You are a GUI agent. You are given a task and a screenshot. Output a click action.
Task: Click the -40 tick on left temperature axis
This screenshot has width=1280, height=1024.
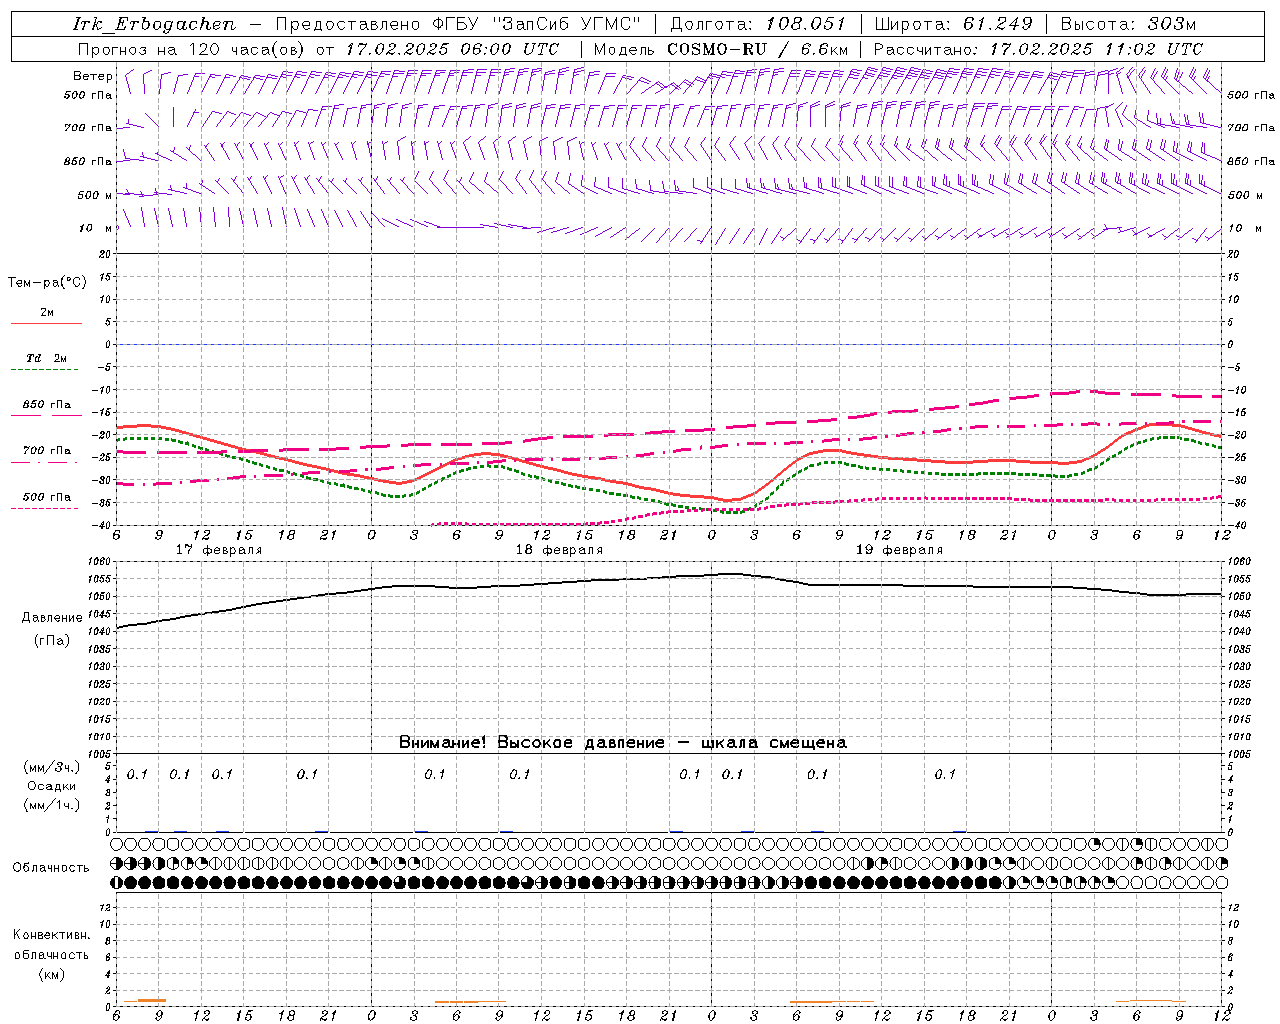pos(103,525)
